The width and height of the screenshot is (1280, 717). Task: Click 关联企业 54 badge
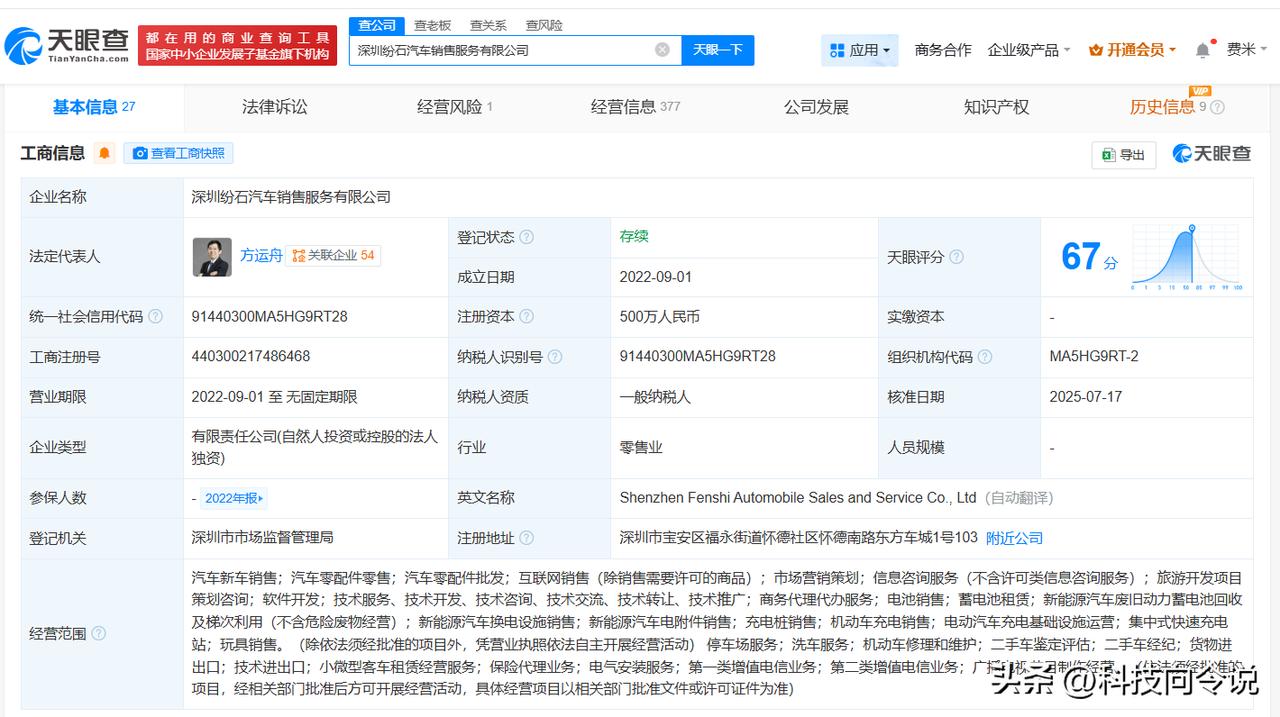tap(334, 255)
